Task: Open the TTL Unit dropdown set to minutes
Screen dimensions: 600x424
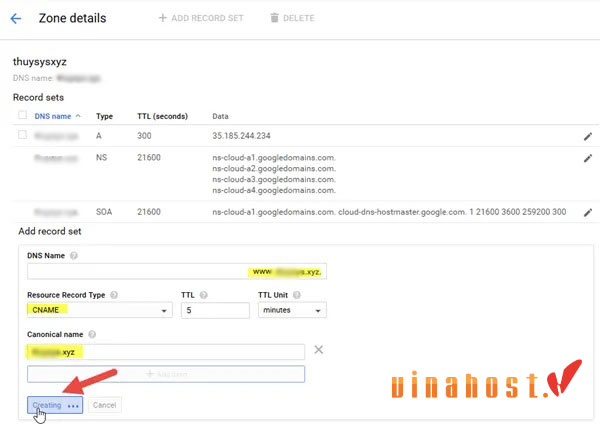Action: pos(291,311)
